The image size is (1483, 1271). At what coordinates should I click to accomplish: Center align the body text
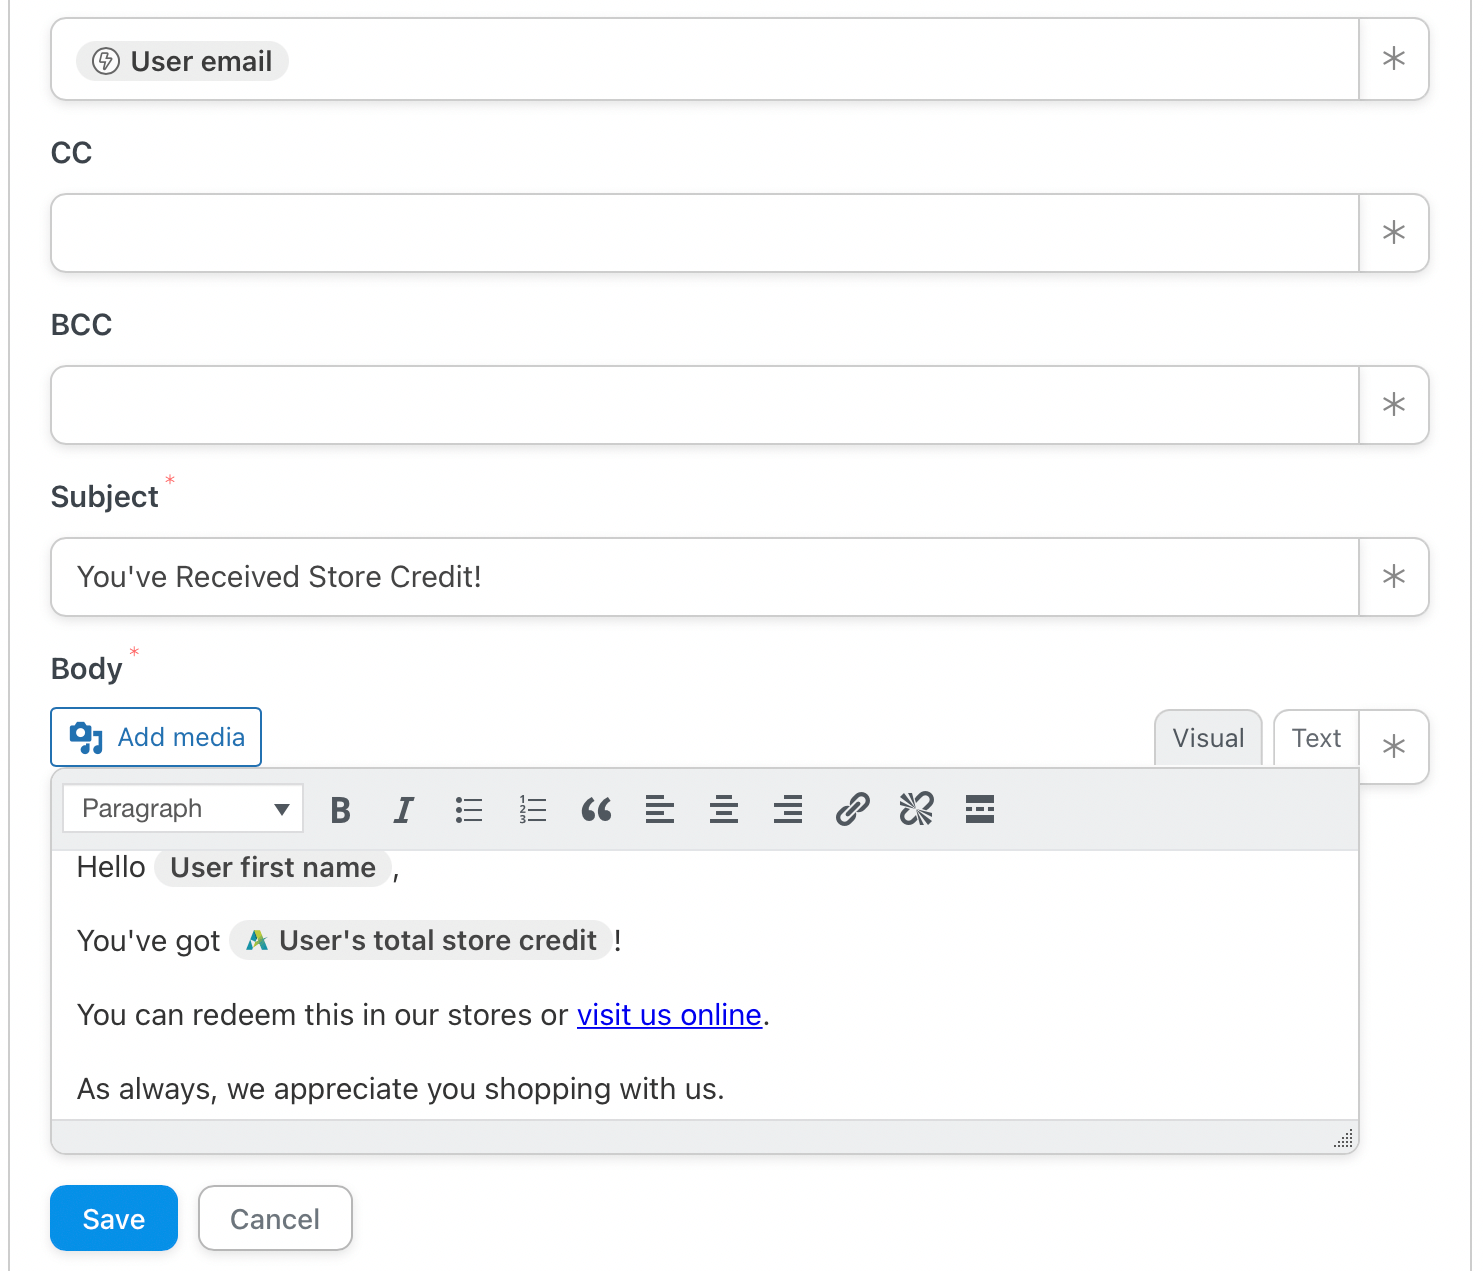[x=724, y=809]
